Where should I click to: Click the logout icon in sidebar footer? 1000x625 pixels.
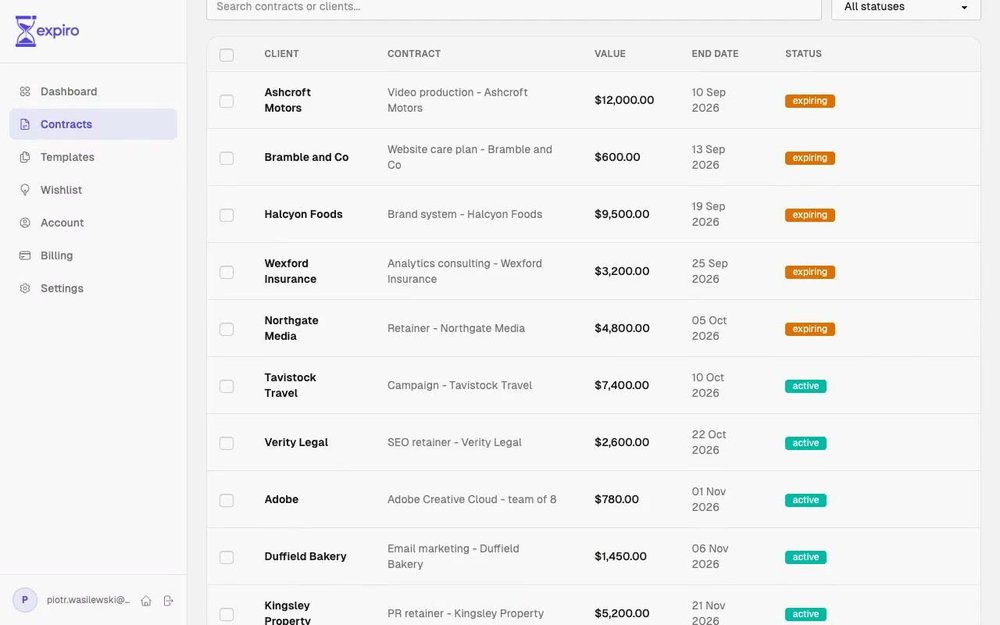coord(168,601)
